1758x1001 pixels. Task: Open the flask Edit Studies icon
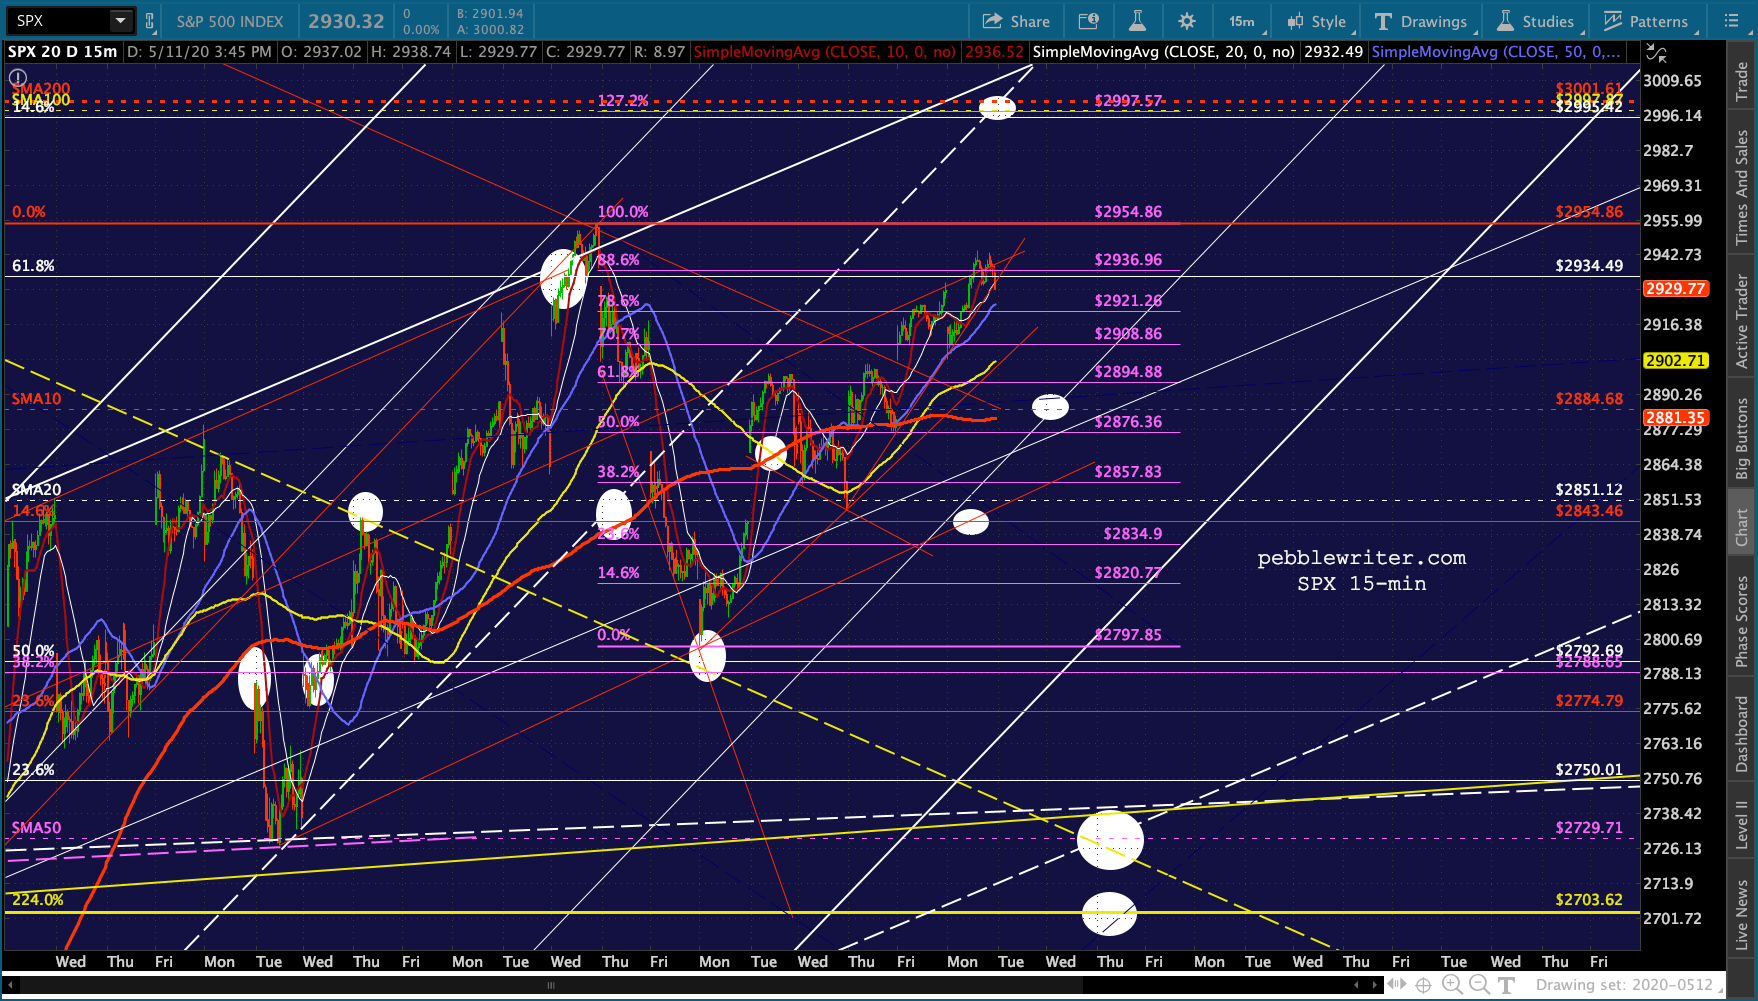point(1137,21)
